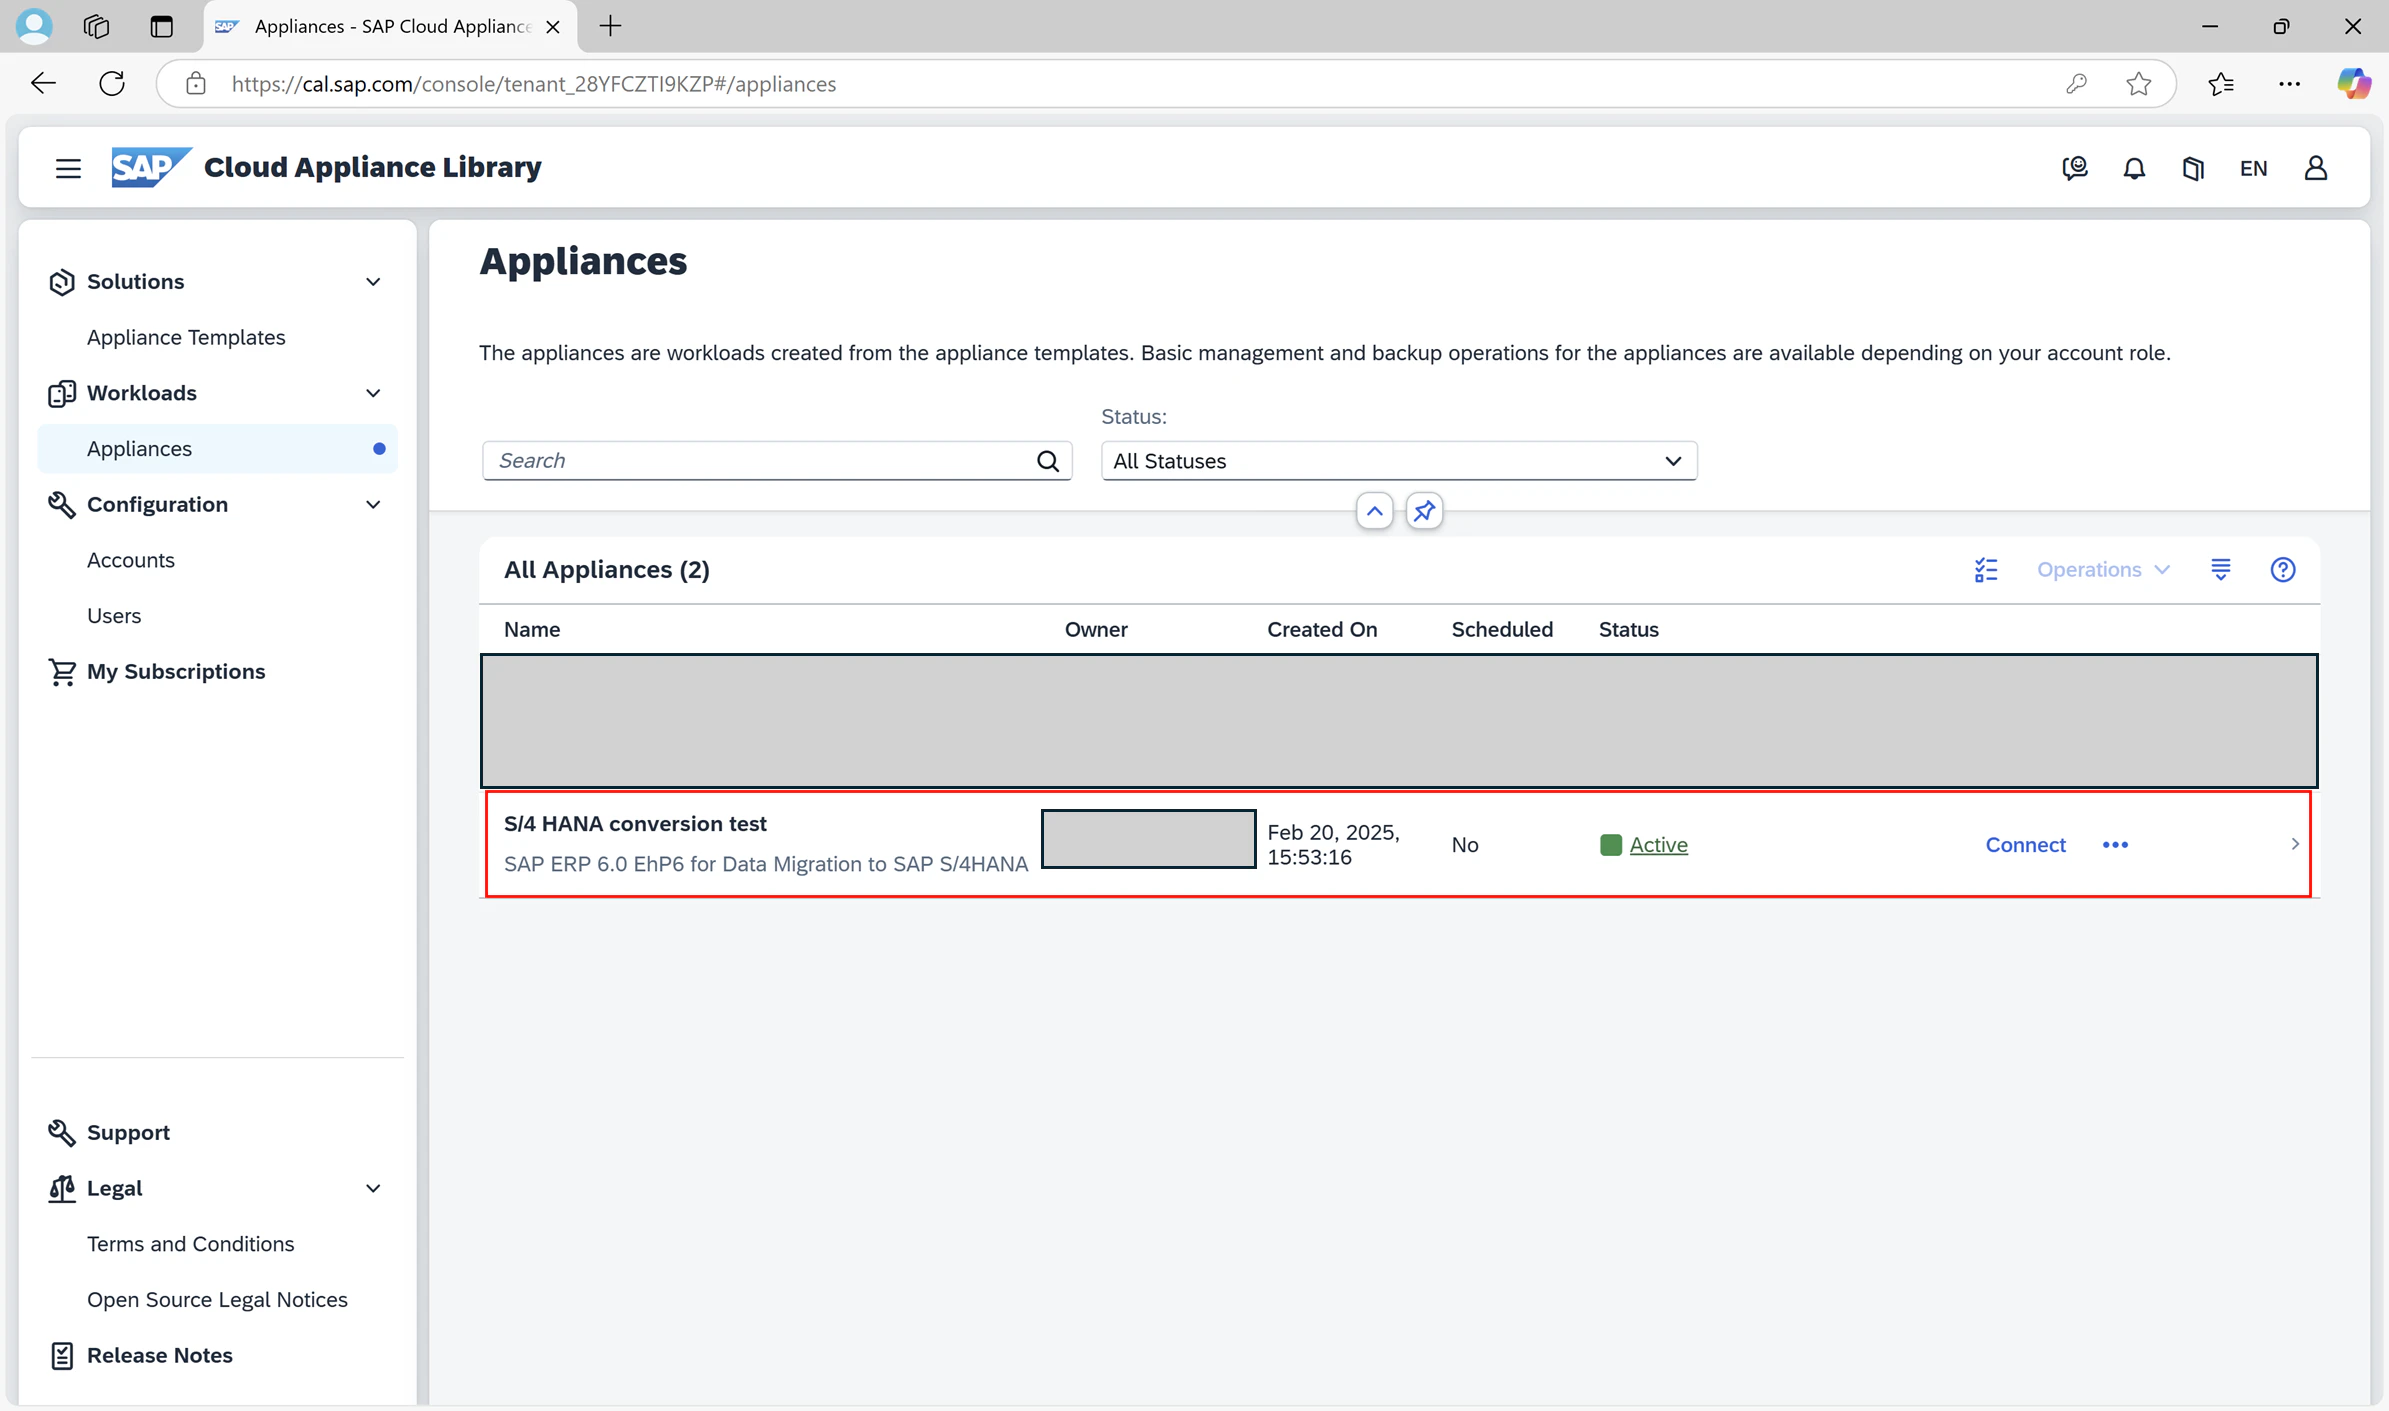
Task: Close the Appliances browser tab
Action: click(553, 27)
